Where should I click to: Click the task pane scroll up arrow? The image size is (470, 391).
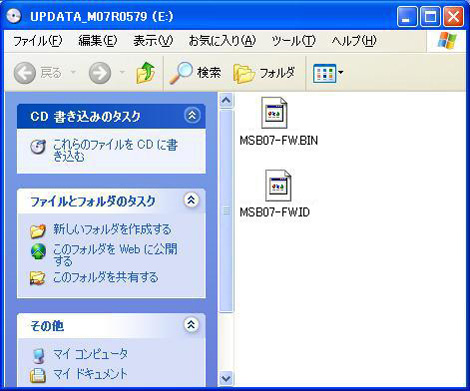click(226, 100)
